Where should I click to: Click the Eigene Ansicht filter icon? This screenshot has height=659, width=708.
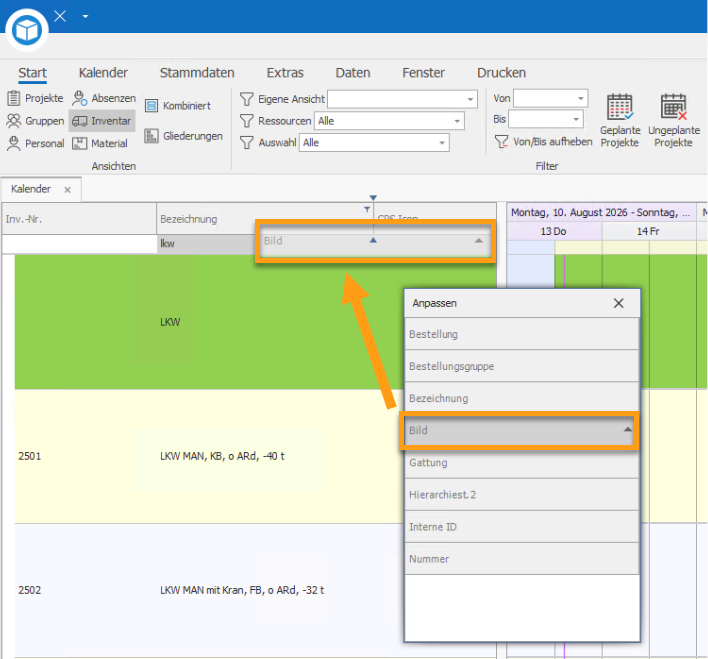point(247,99)
